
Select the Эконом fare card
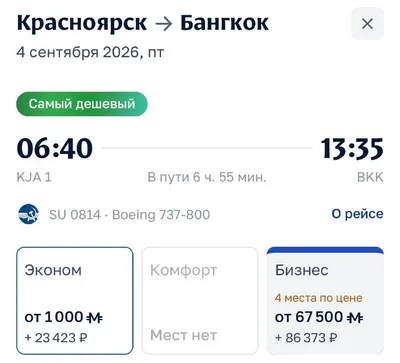tap(75, 301)
